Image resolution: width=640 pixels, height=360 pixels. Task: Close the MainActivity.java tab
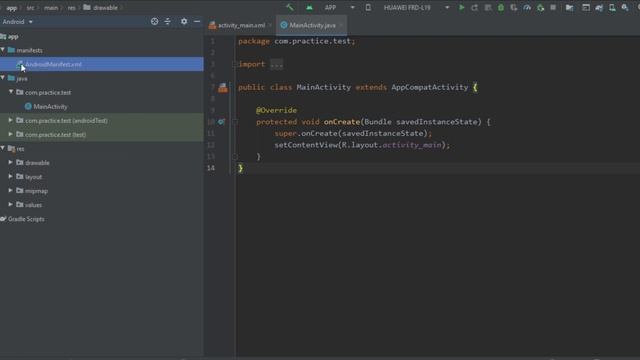(x=341, y=25)
